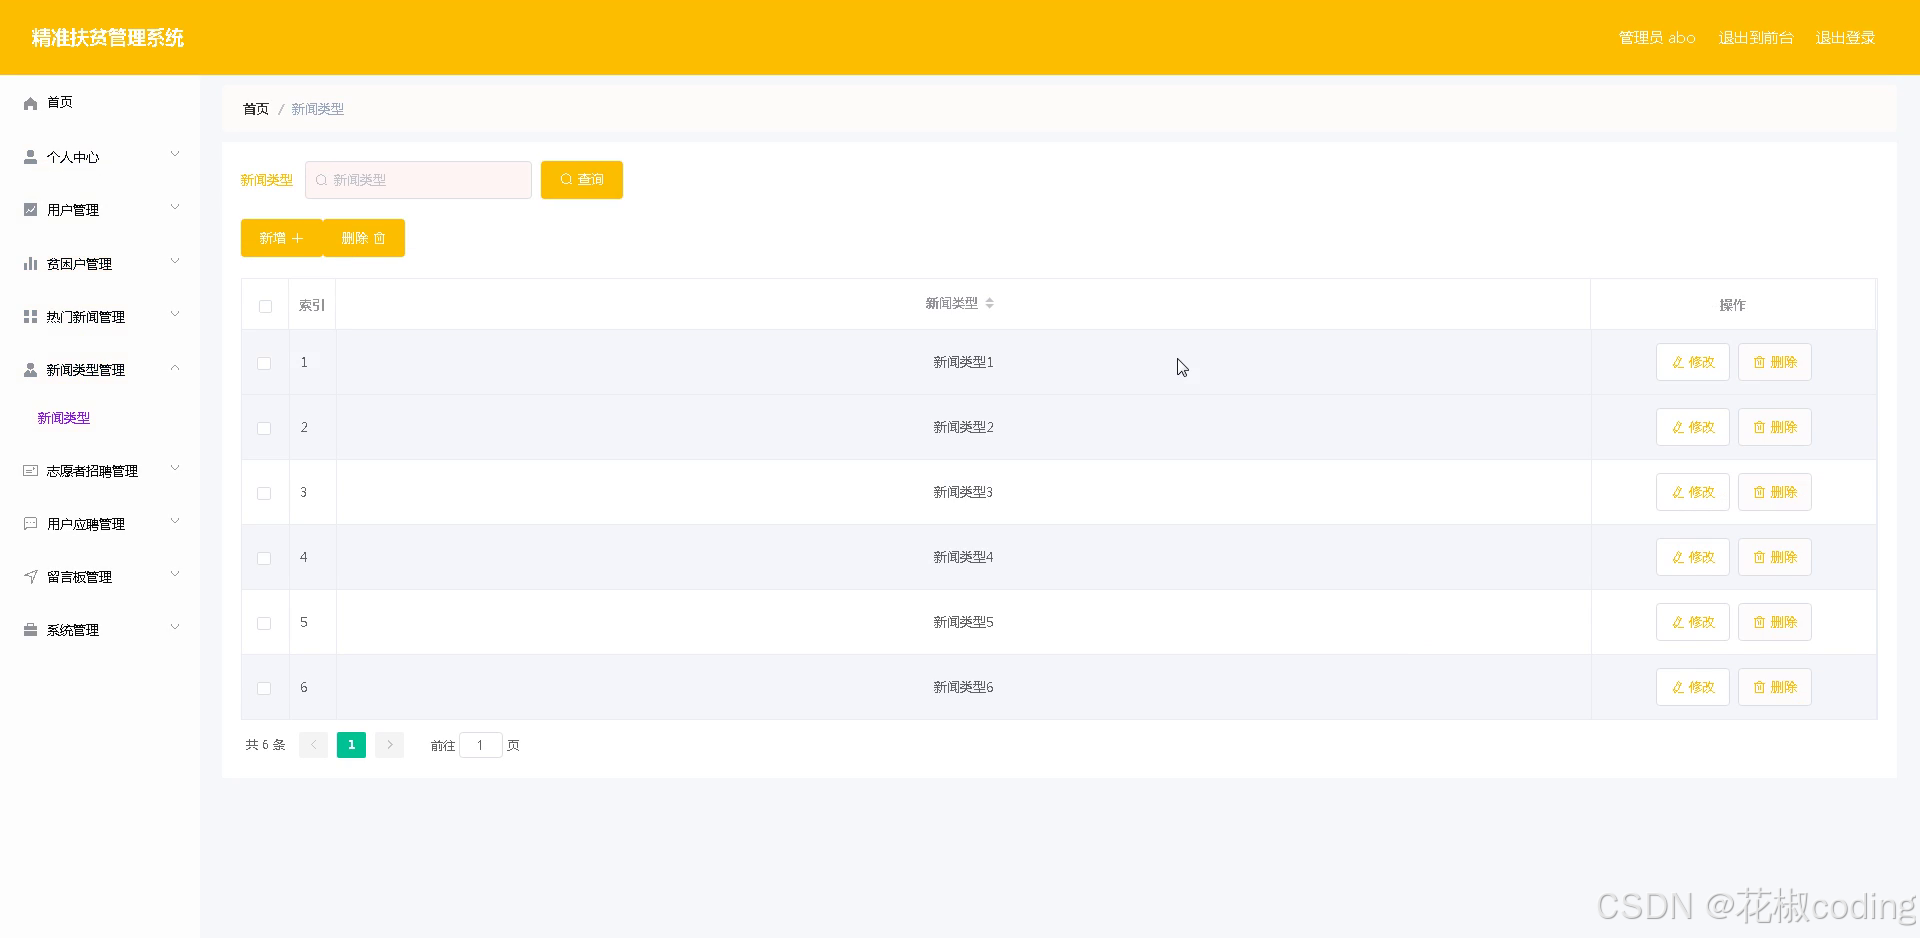Click the home icon beside 首页 in the sidebar

30,103
